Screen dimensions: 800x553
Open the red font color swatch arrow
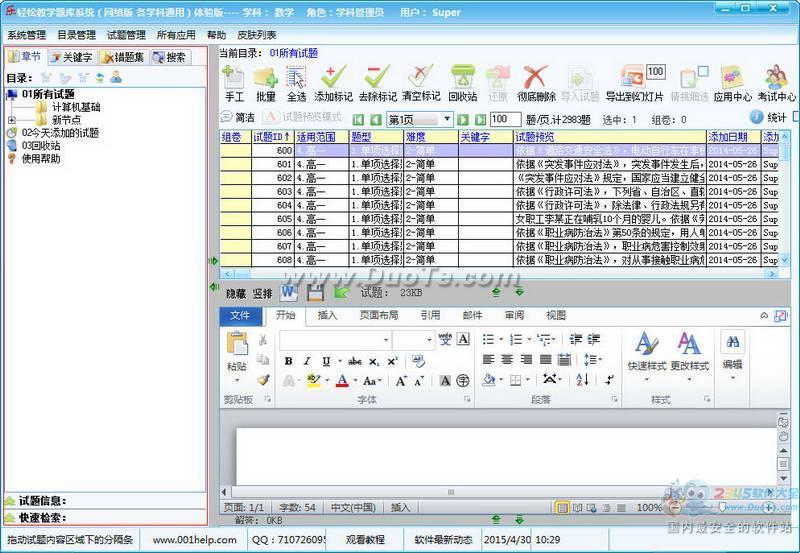click(355, 381)
